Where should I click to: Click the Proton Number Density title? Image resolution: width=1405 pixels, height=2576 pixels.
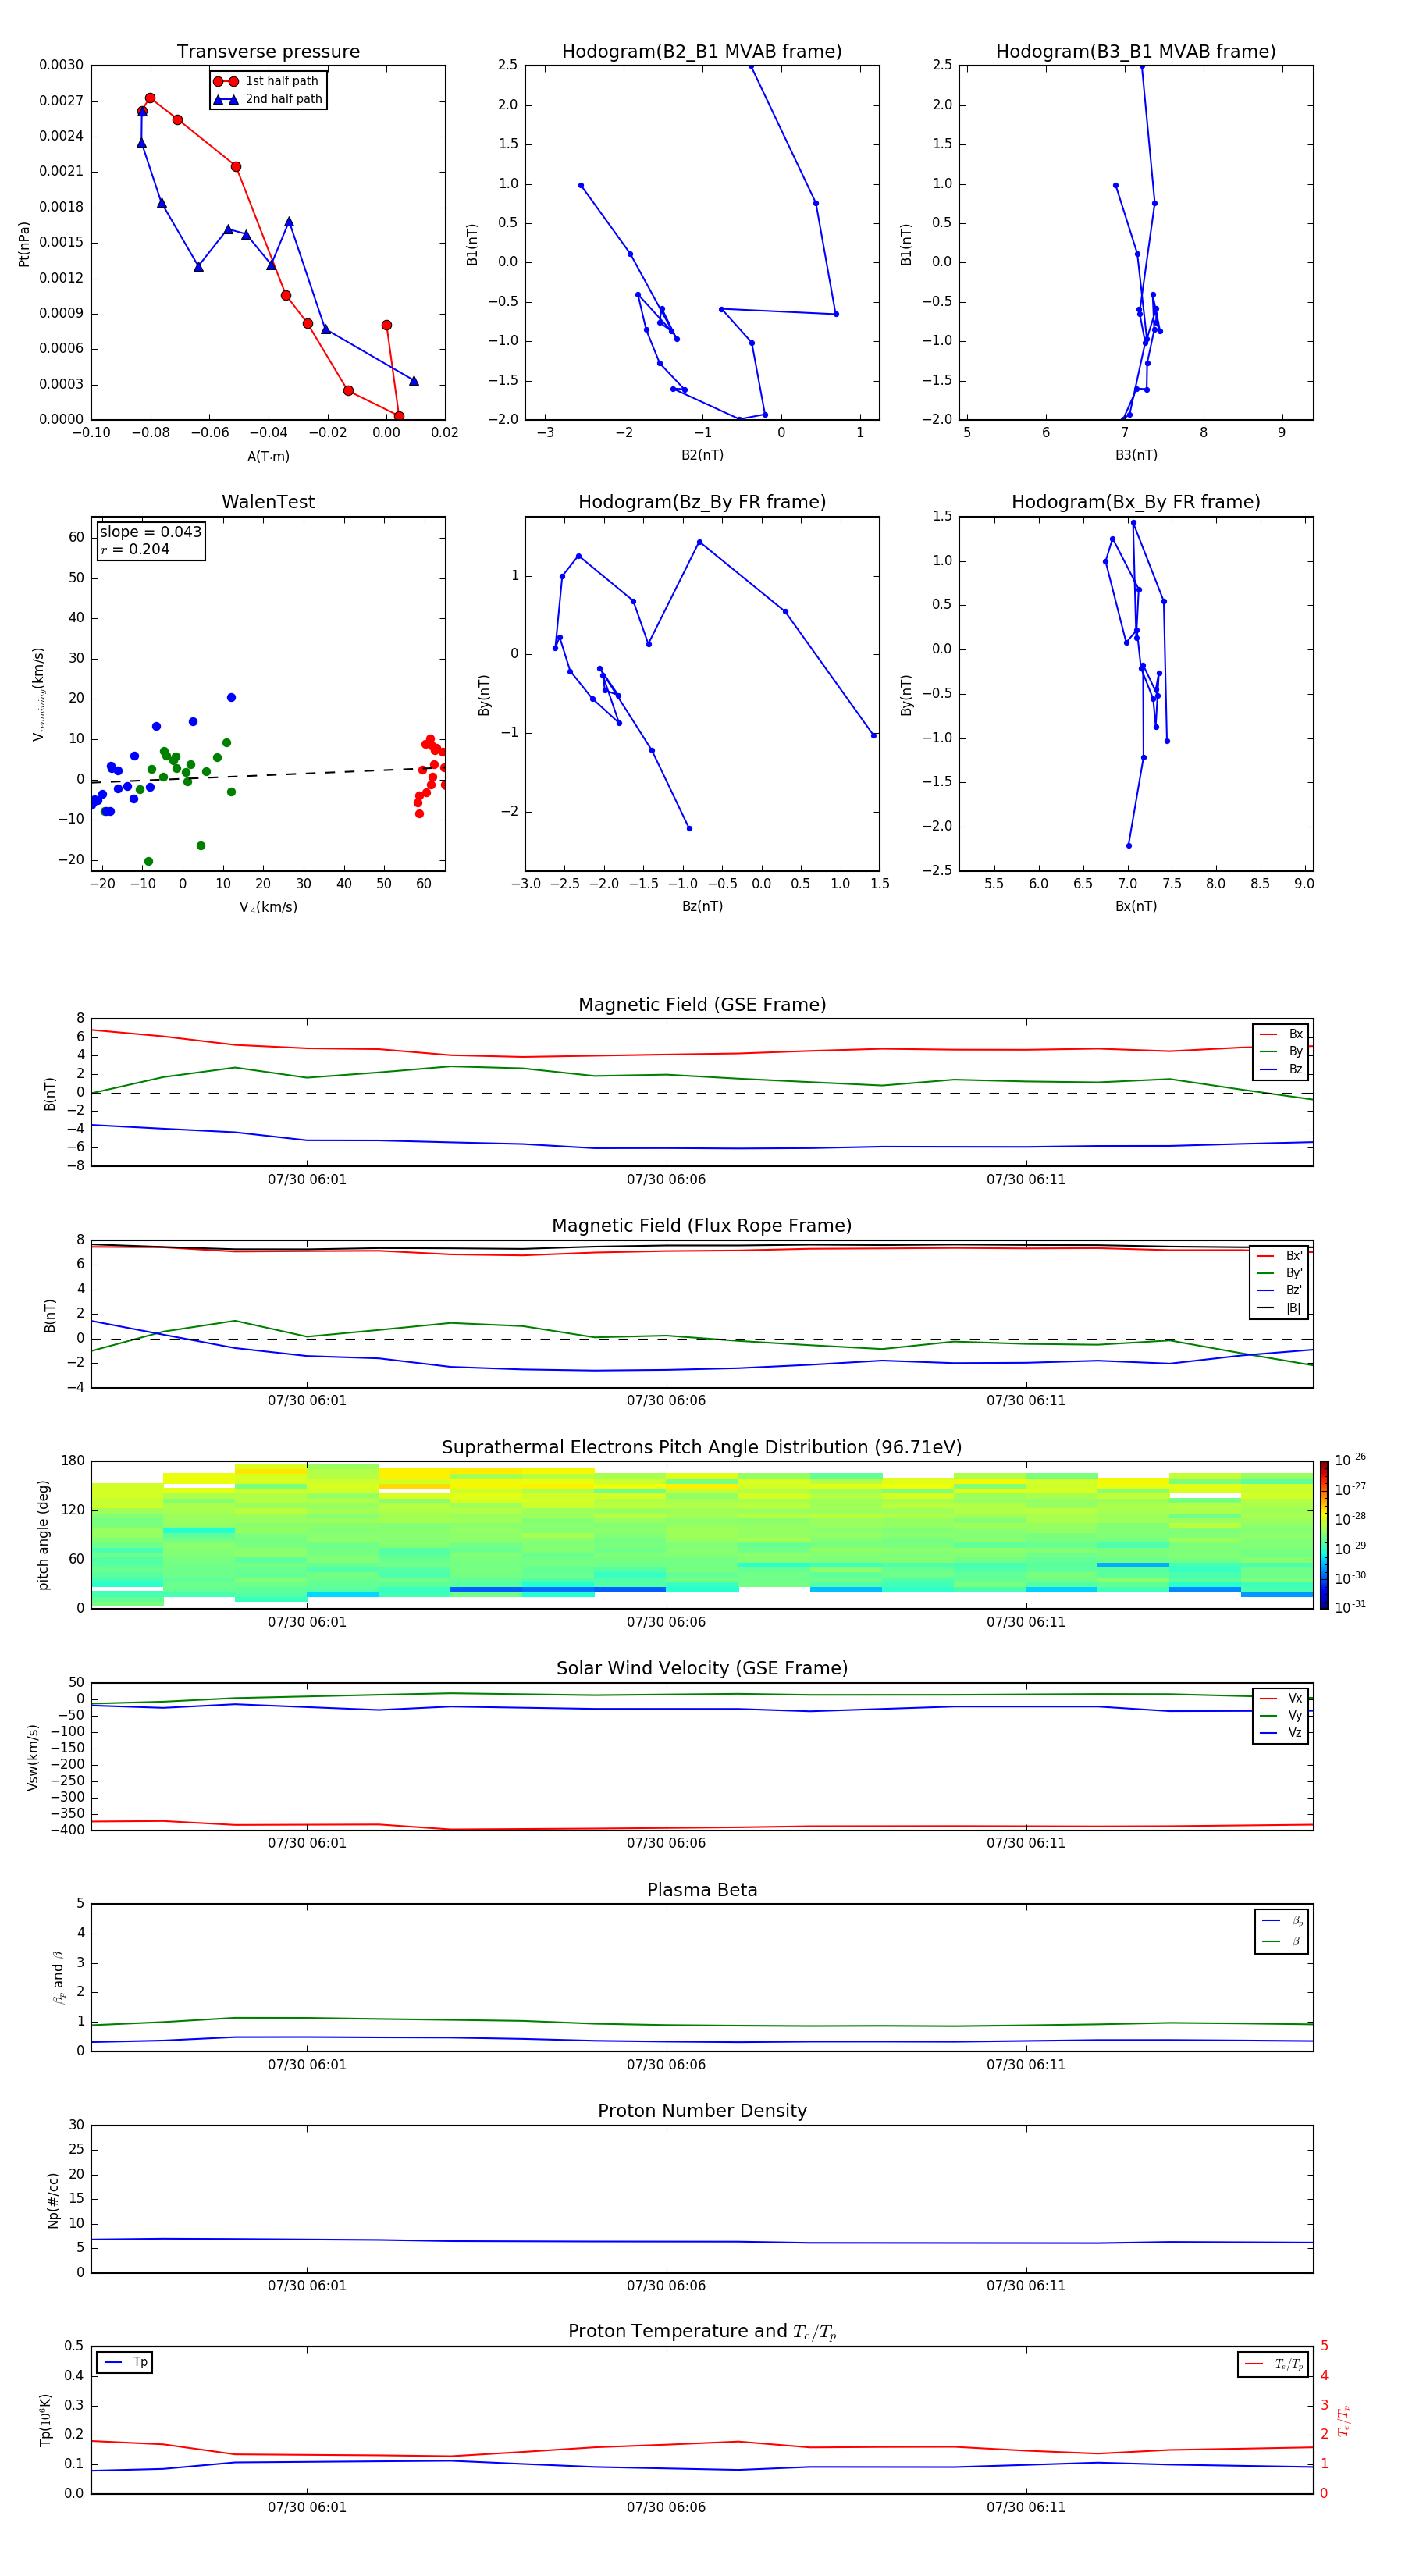pos(701,2111)
